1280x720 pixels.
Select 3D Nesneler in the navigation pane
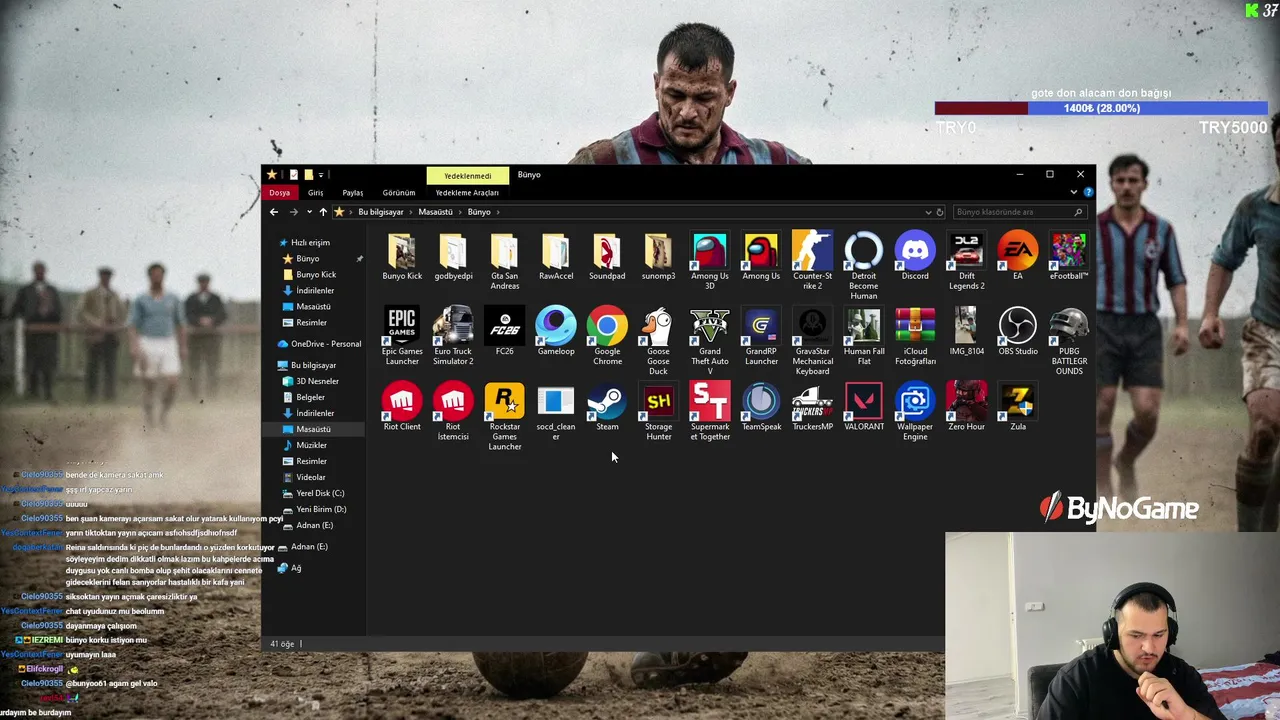[317, 381]
